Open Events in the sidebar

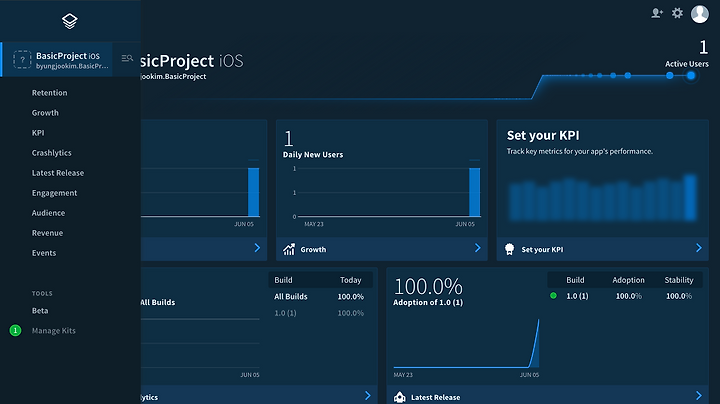click(44, 253)
